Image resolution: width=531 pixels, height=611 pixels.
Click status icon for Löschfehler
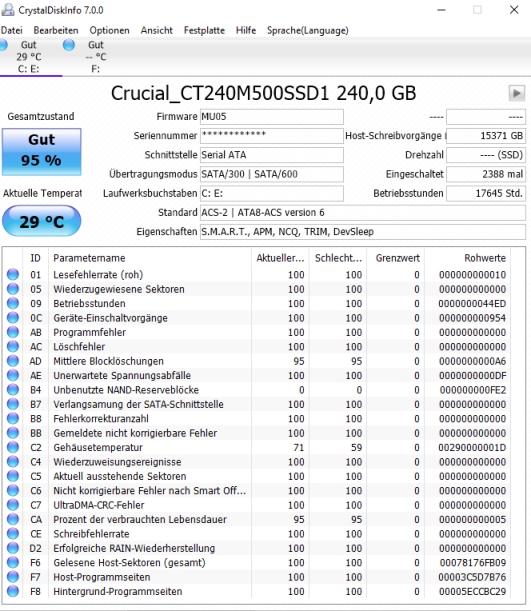[x=13, y=346]
